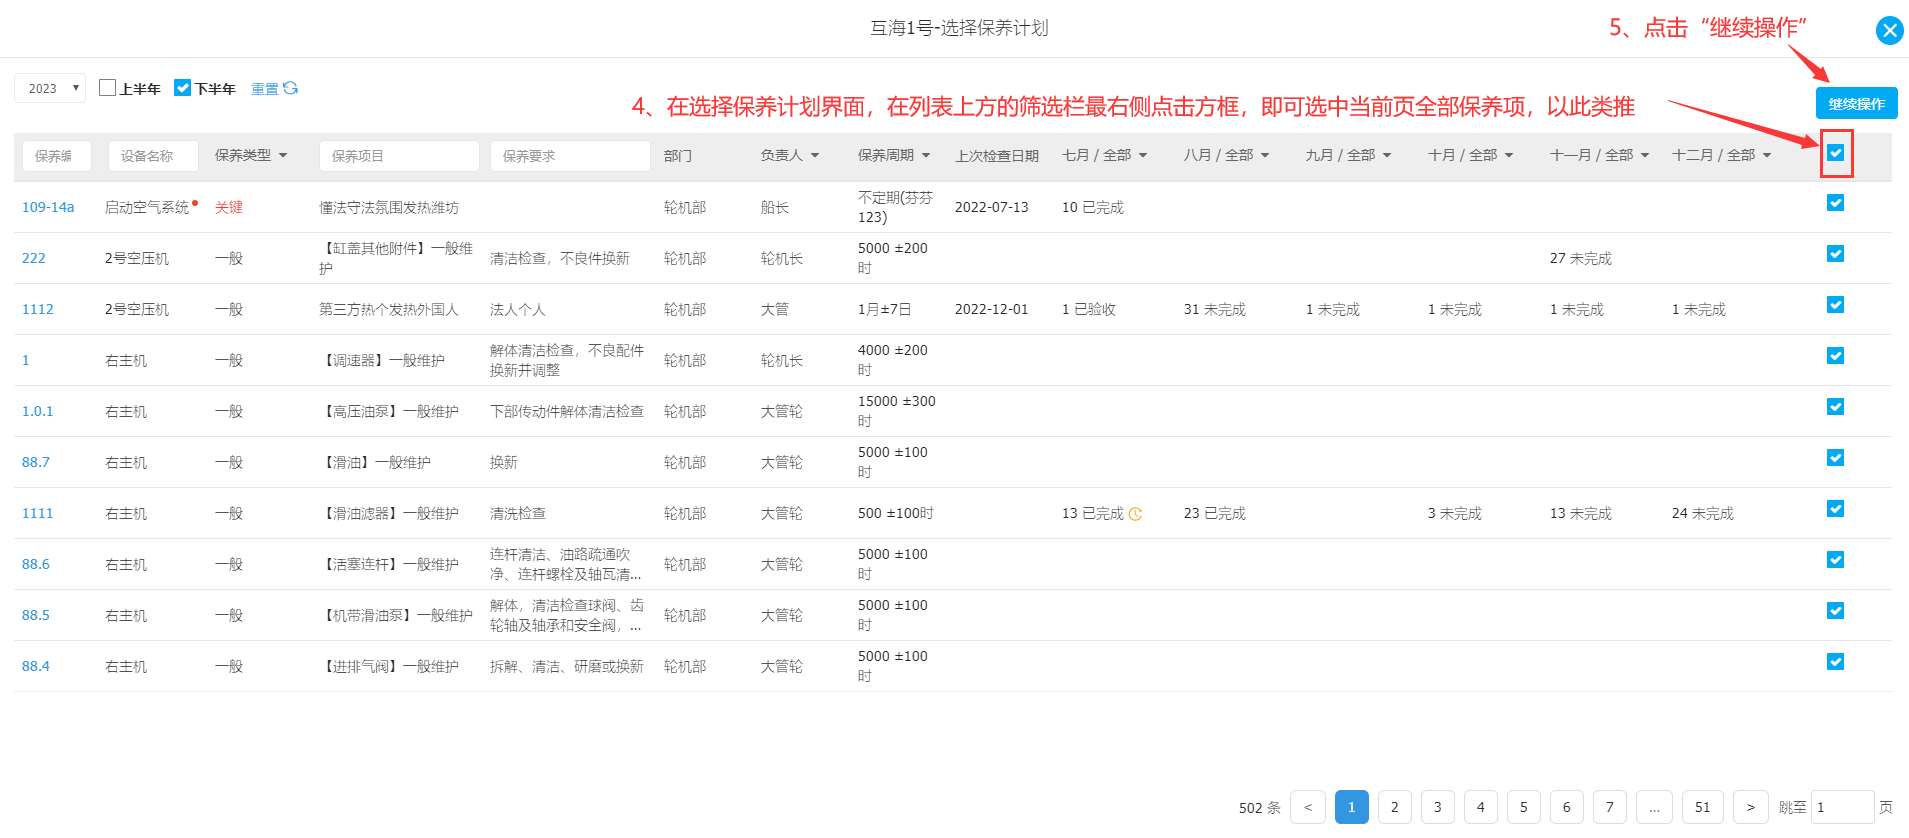1909x838 pixels.
Task: Open the 保养类型 filter dropdown
Action: coord(251,155)
